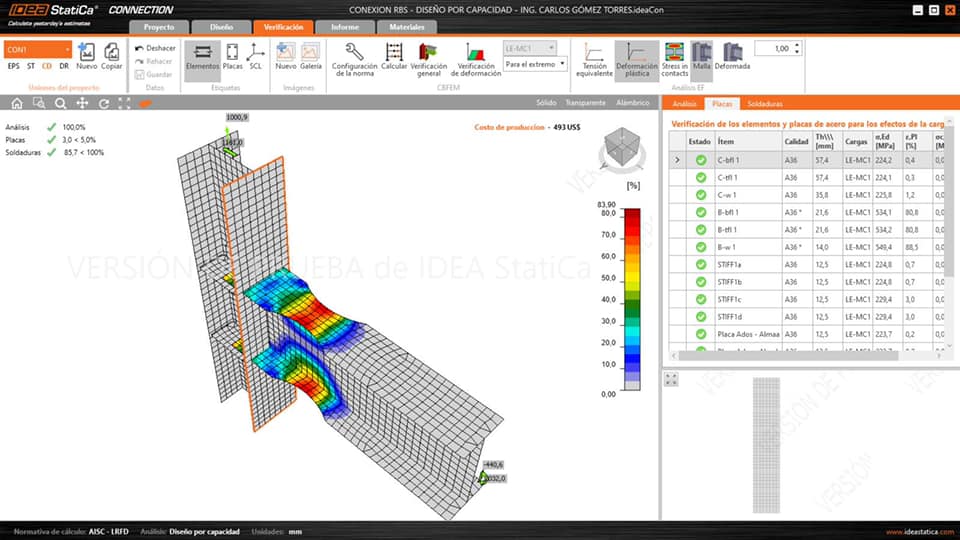Click the red end of color legend
The image size is (960, 540).
632,215
